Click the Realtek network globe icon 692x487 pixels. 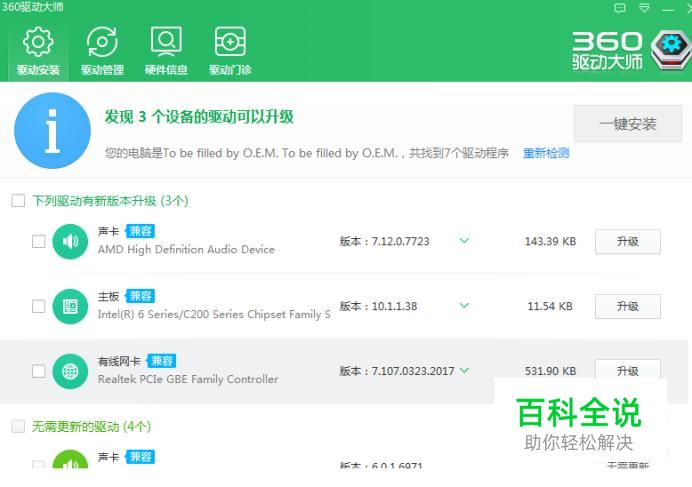(70, 371)
